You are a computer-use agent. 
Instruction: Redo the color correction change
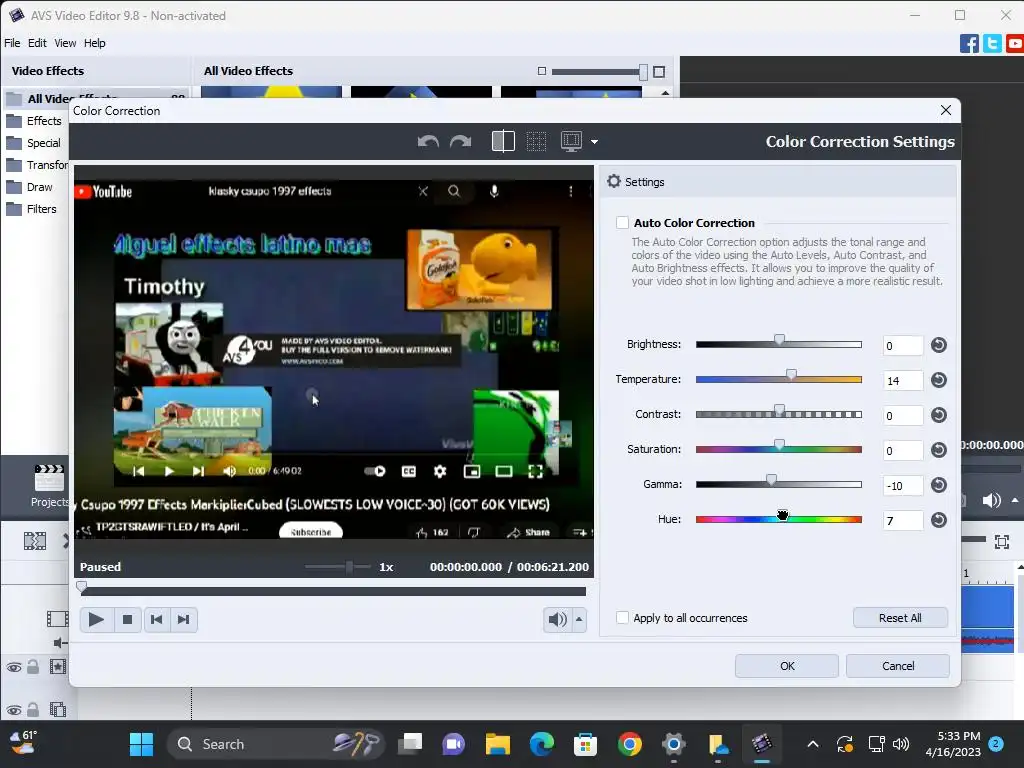tap(460, 142)
